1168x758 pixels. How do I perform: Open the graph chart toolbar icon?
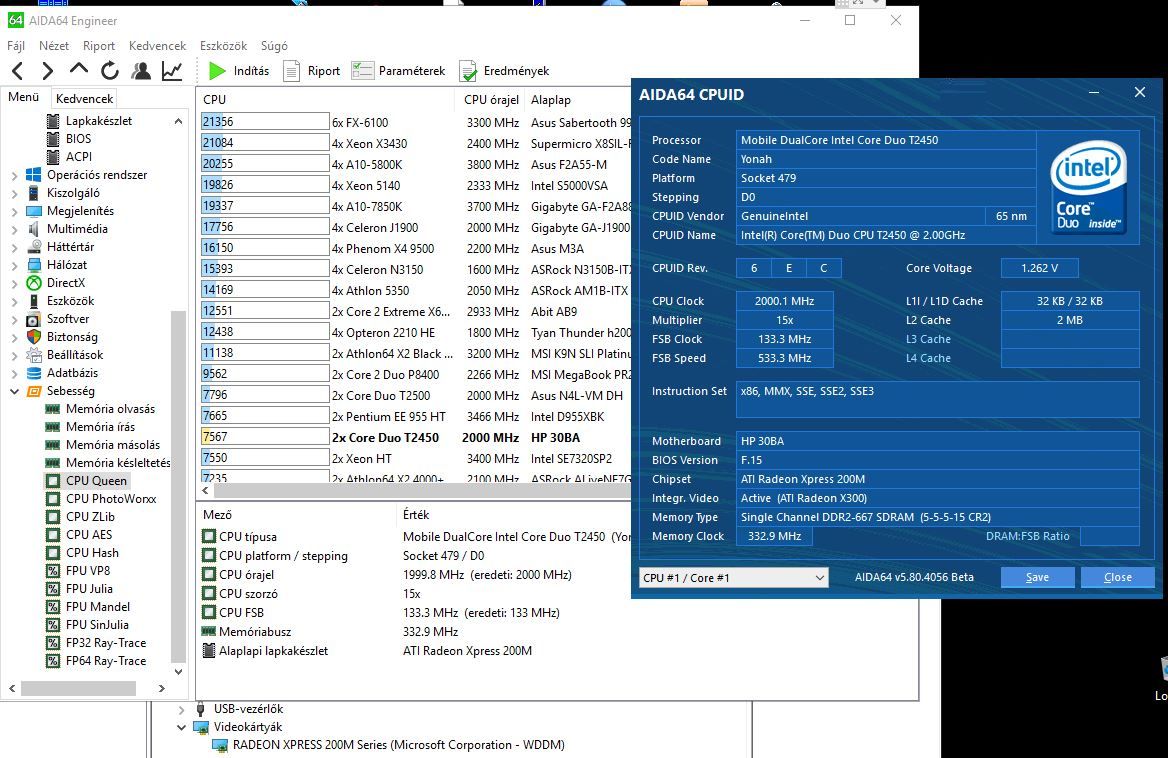point(172,71)
